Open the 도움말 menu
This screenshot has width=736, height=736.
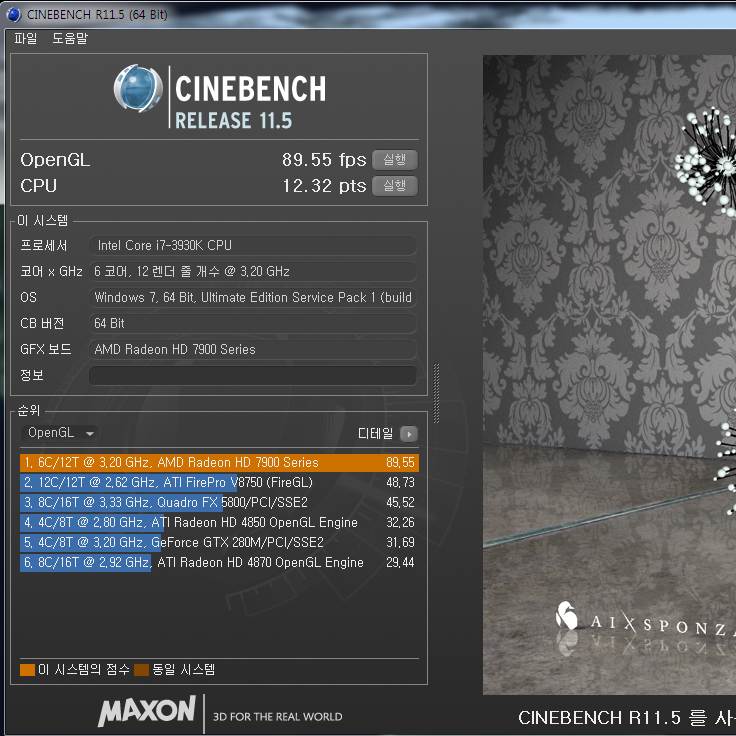(70, 38)
